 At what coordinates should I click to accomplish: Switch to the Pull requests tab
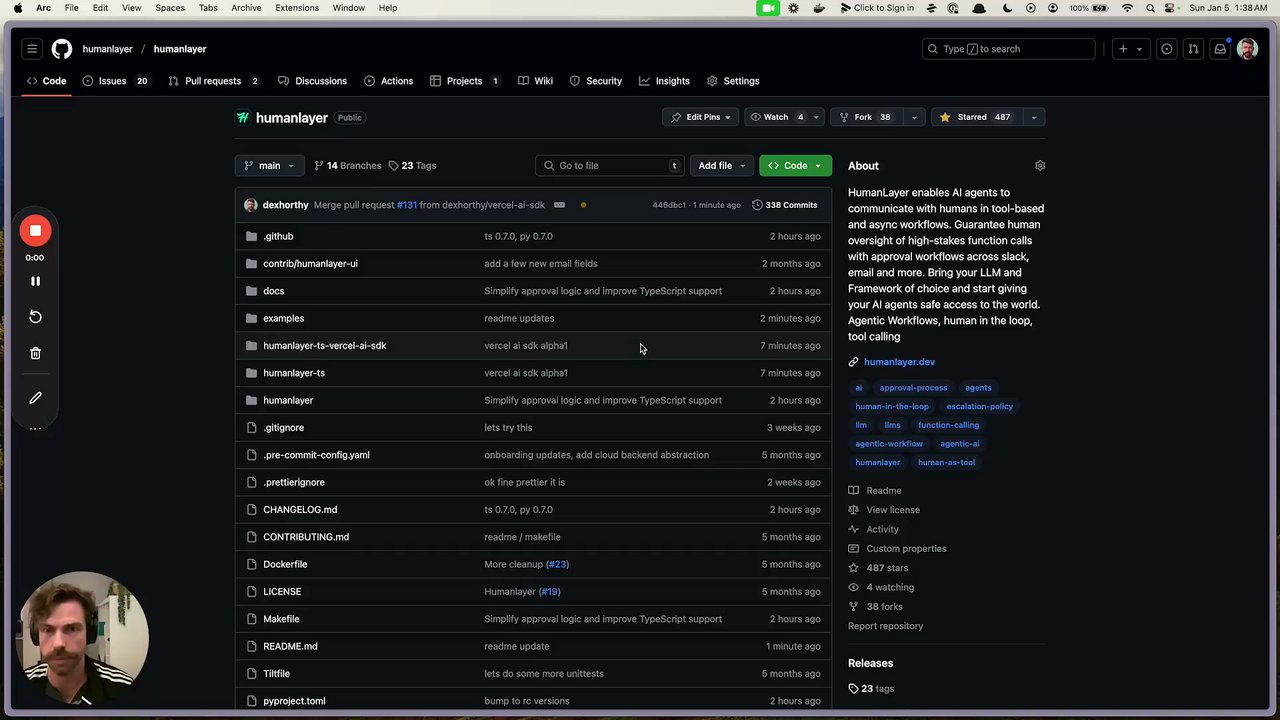tap(214, 81)
